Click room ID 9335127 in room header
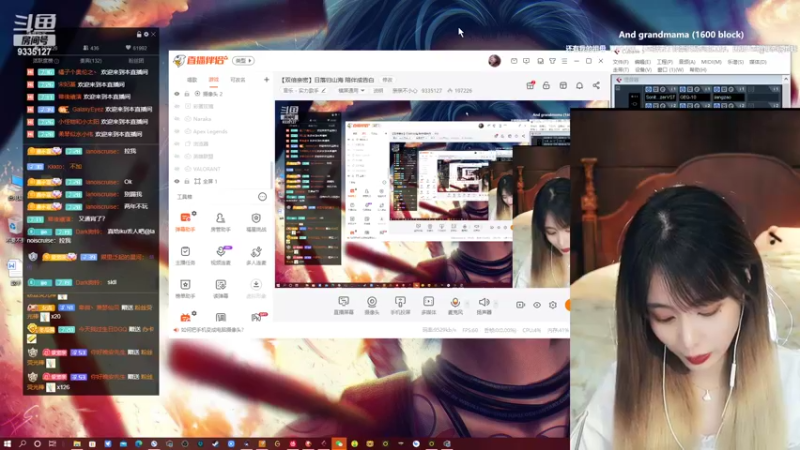 (432, 90)
